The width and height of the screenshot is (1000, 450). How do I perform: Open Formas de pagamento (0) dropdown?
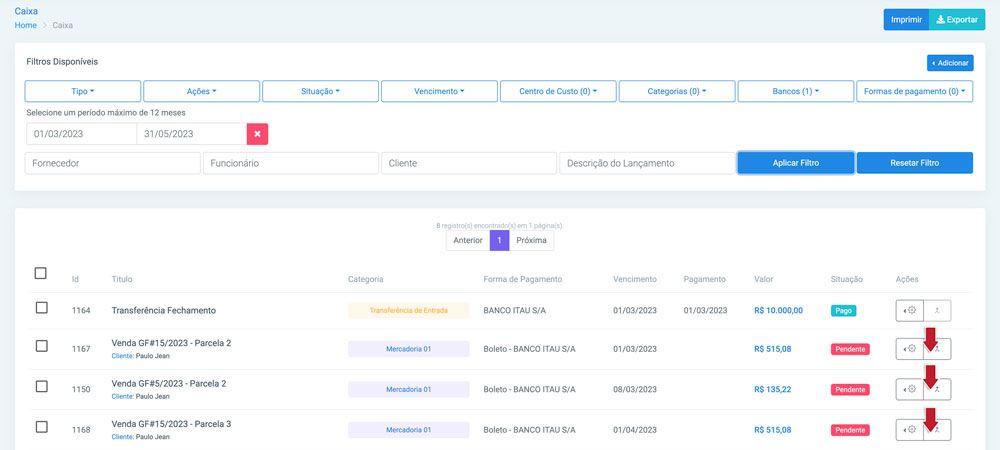coord(915,91)
